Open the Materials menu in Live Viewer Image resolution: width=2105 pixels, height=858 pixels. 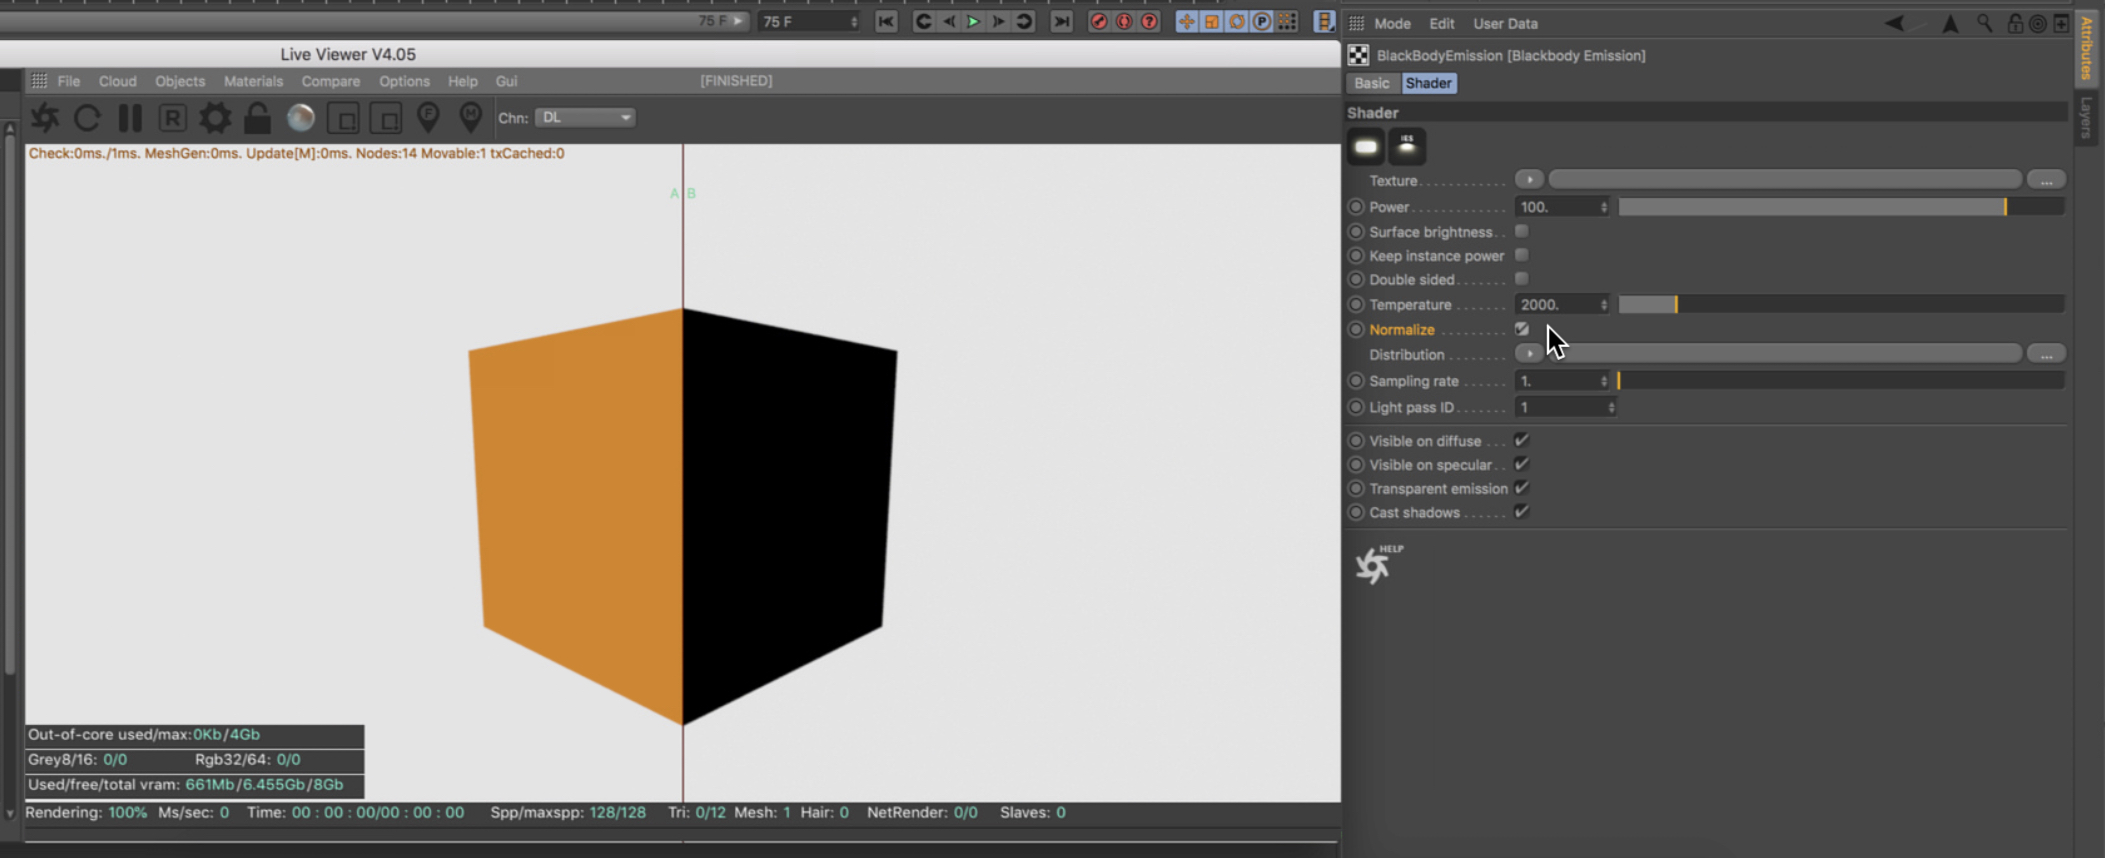pyautogui.click(x=253, y=81)
